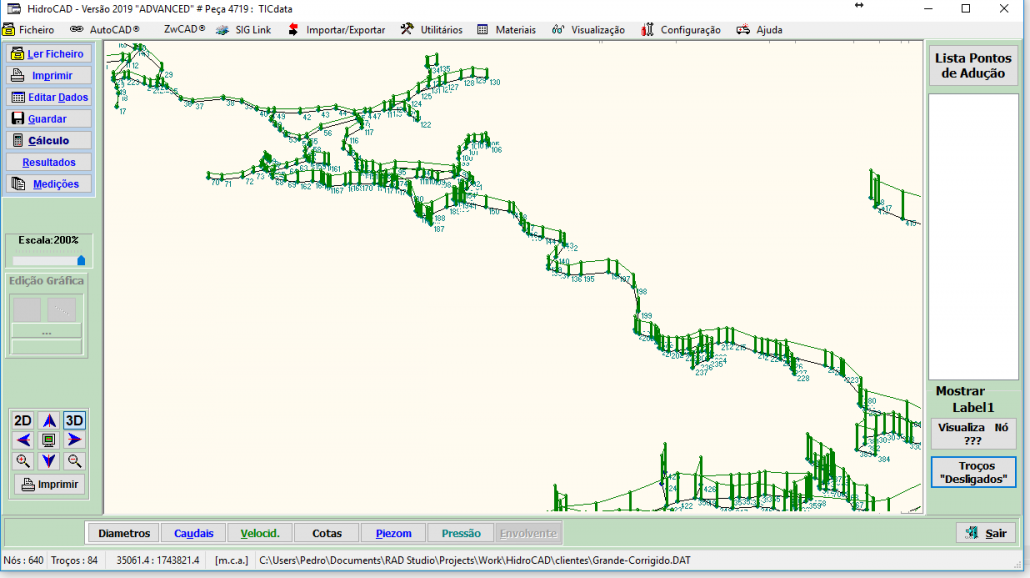This screenshot has width=1030, height=578.
Task: Click the monitor fit-to-screen icon
Action: (x=49, y=440)
